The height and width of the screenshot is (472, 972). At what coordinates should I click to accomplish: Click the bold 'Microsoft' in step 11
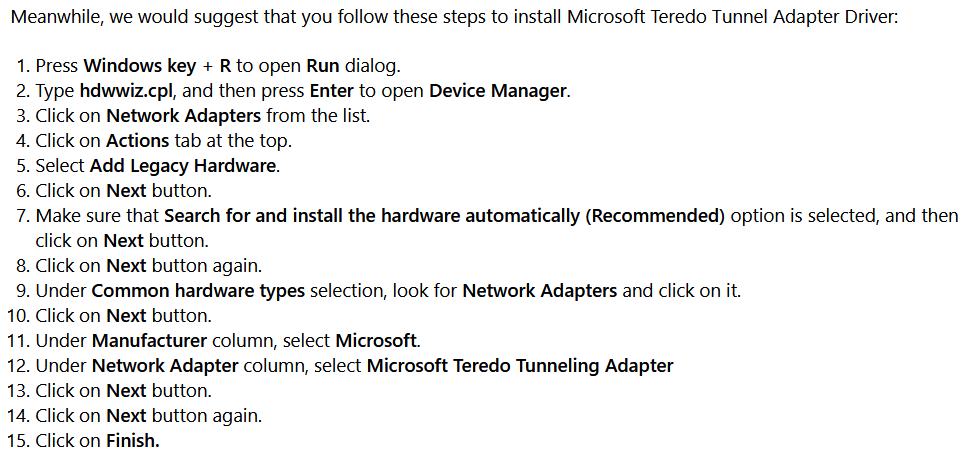click(376, 341)
